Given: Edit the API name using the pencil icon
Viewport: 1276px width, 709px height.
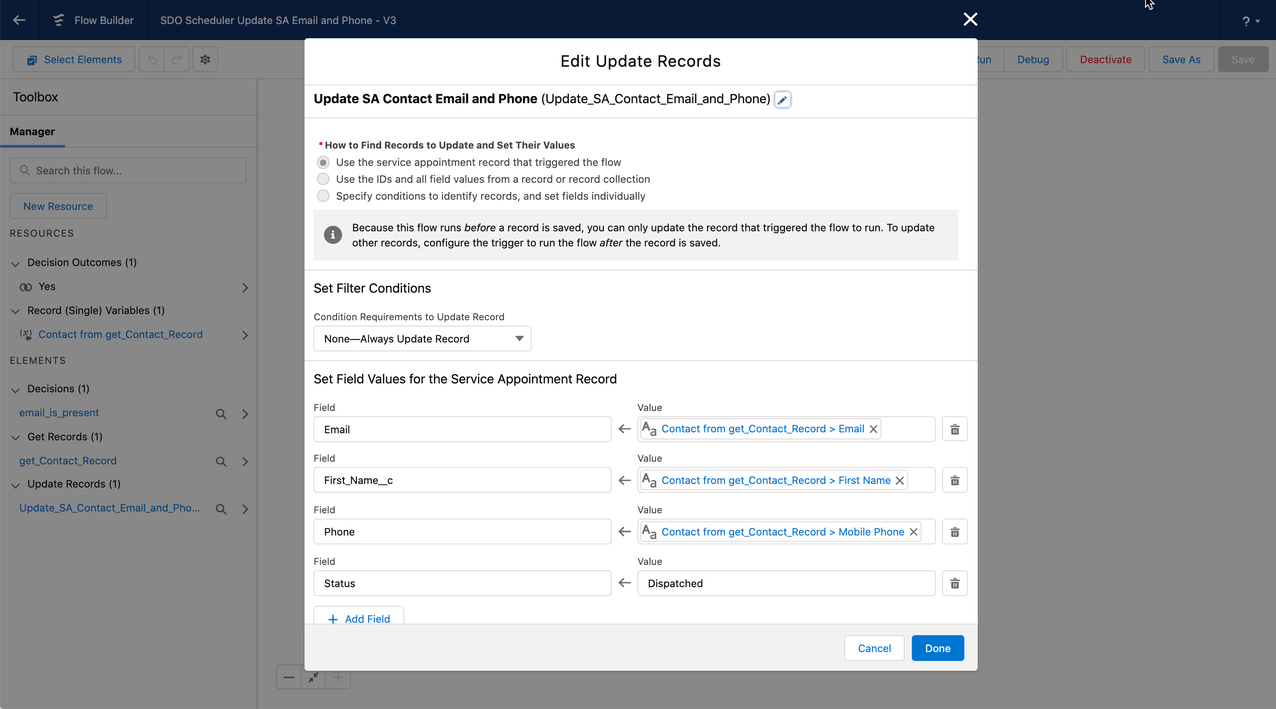Looking at the screenshot, I should pos(781,99).
